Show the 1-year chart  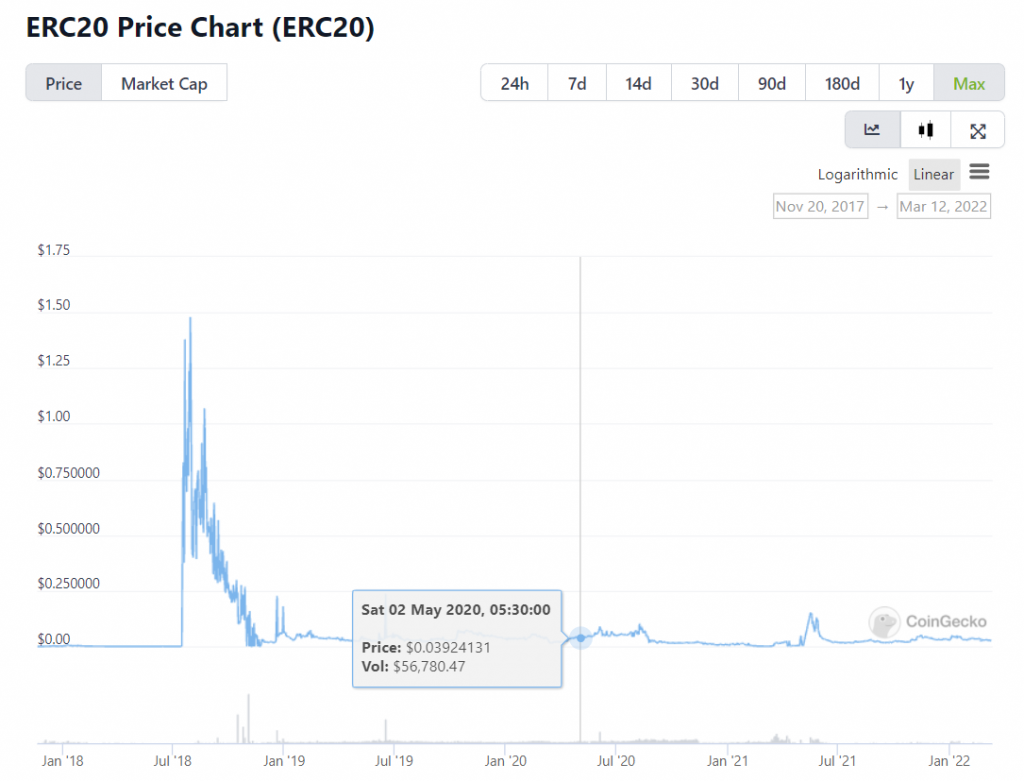pos(906,83)
